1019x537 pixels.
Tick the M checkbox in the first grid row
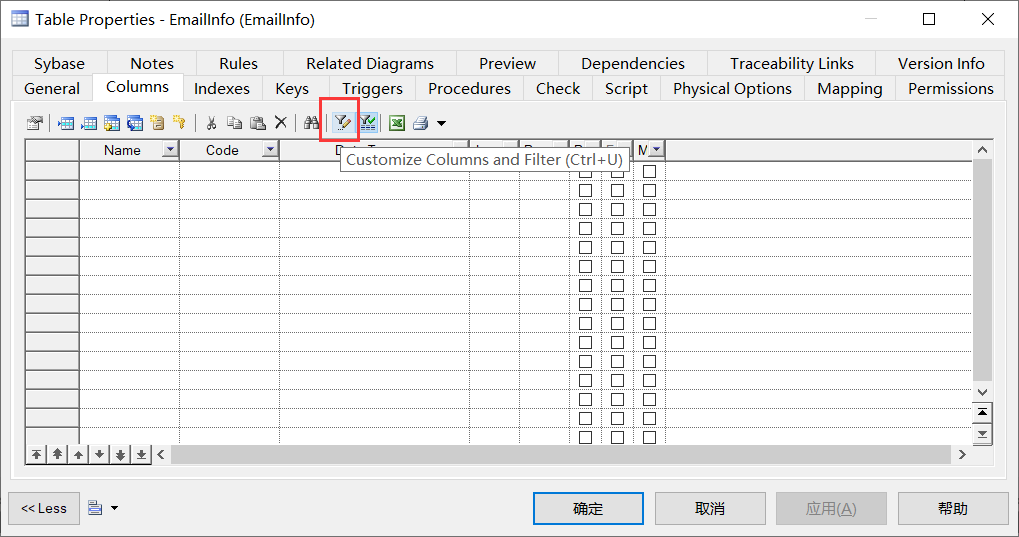click(649, 172)
